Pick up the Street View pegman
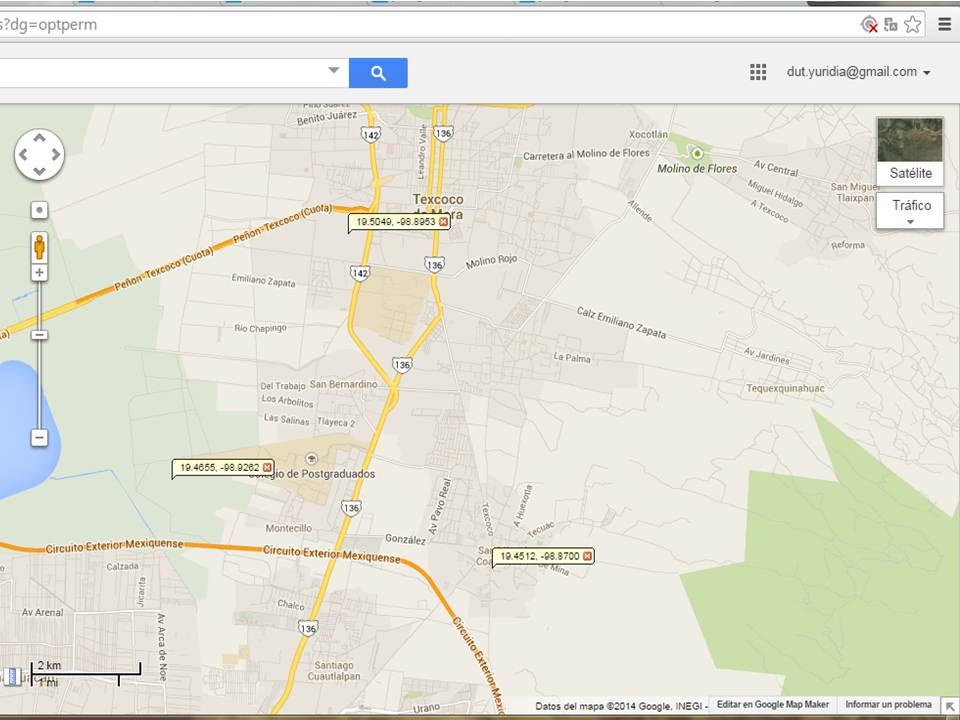960x720 pixels. pyautogui.click(x=39, y=245)
